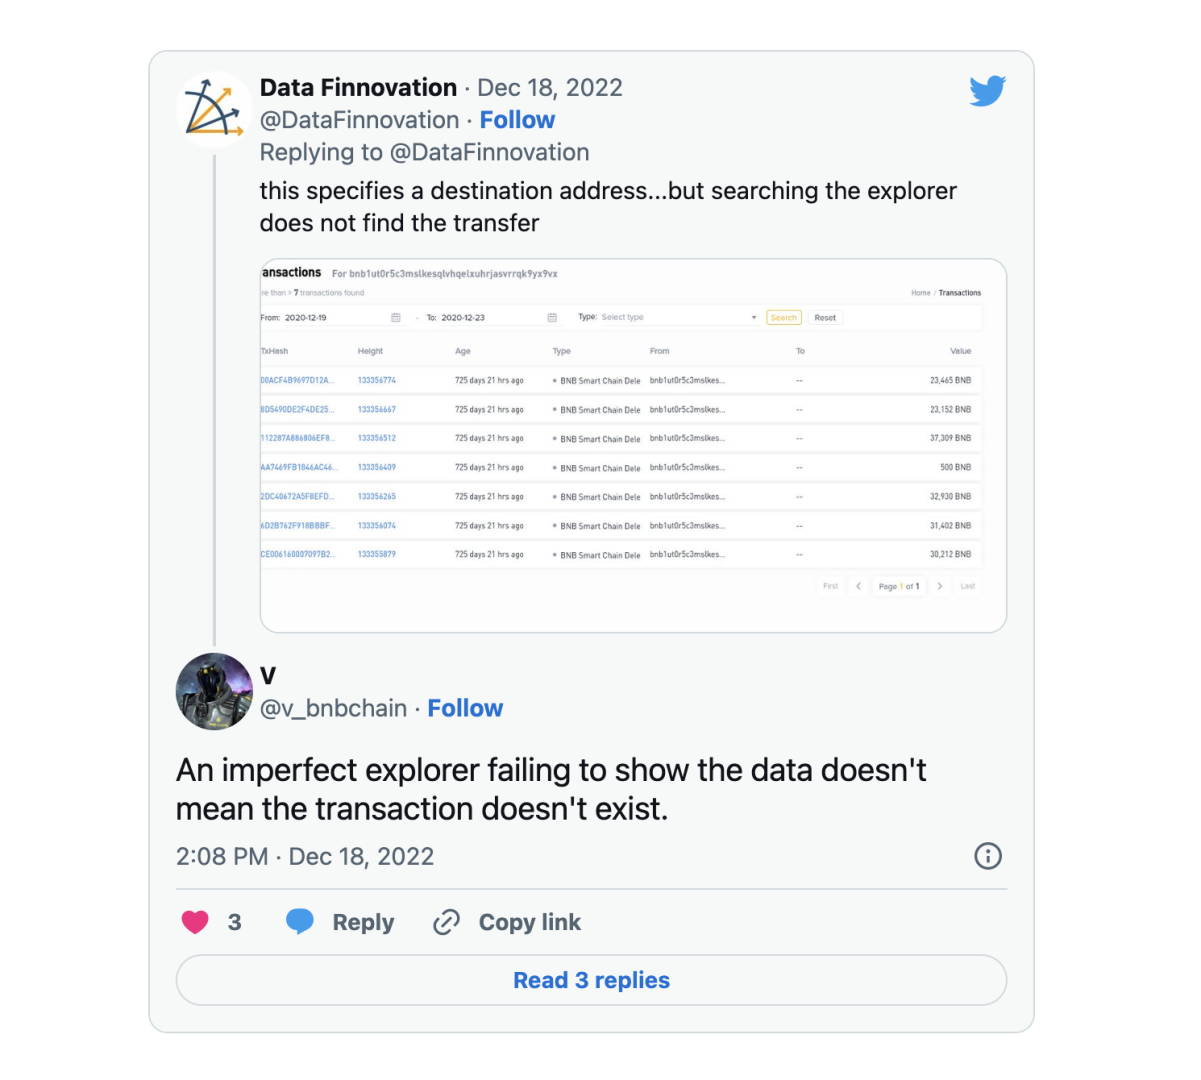The width and height of the screenshot is (1201, 1080).
Task: Click the 2:08 PM Dec 18, 2022 timestamp
Action: coord(305,857)
